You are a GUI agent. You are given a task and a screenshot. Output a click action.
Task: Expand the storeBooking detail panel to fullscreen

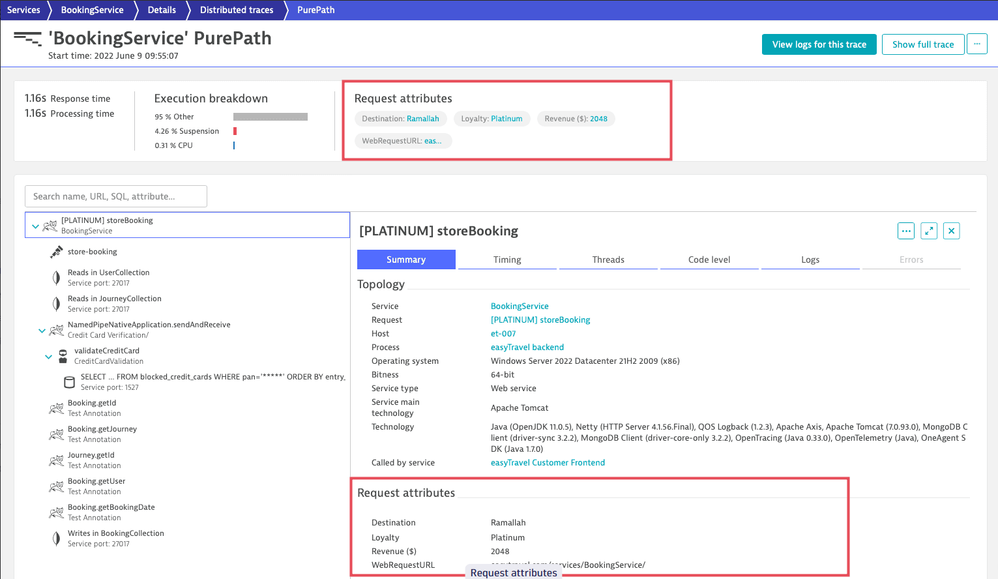pos(929,231)
